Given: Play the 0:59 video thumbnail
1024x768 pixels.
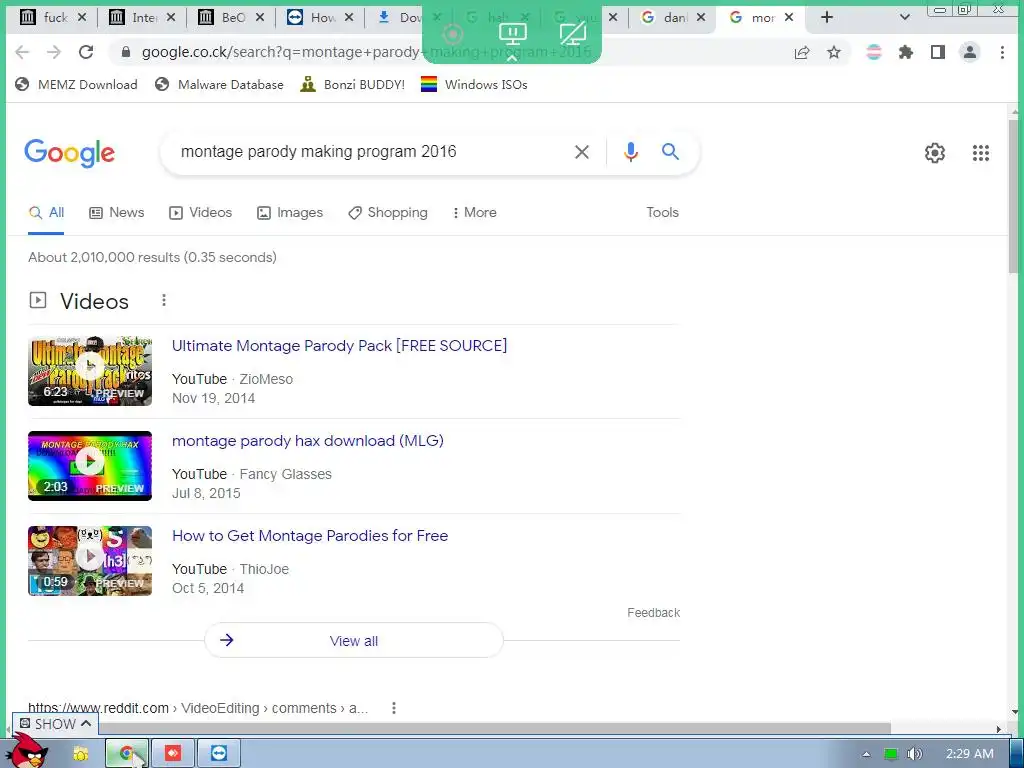Looking at the screenshot, I should point(90,560).
